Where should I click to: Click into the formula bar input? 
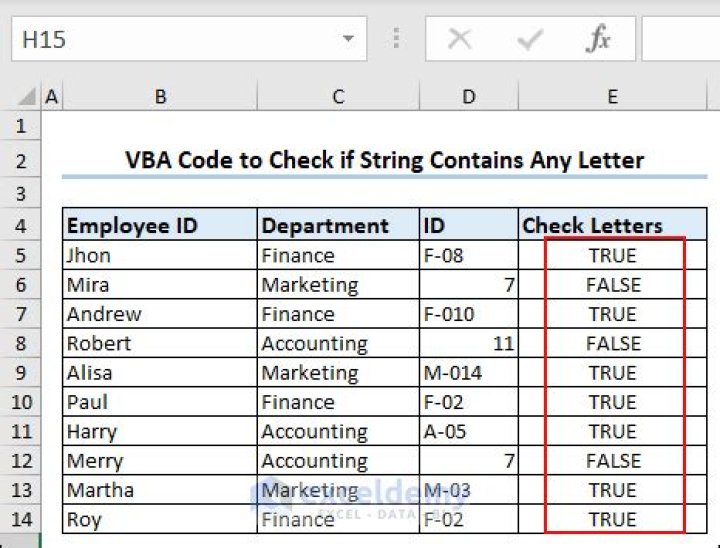(x=680, y=40)
